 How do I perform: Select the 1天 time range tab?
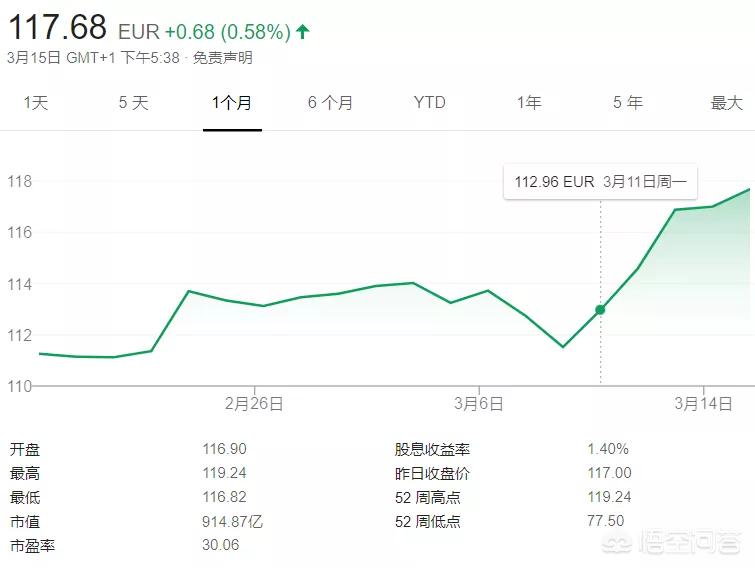(36, 103)
